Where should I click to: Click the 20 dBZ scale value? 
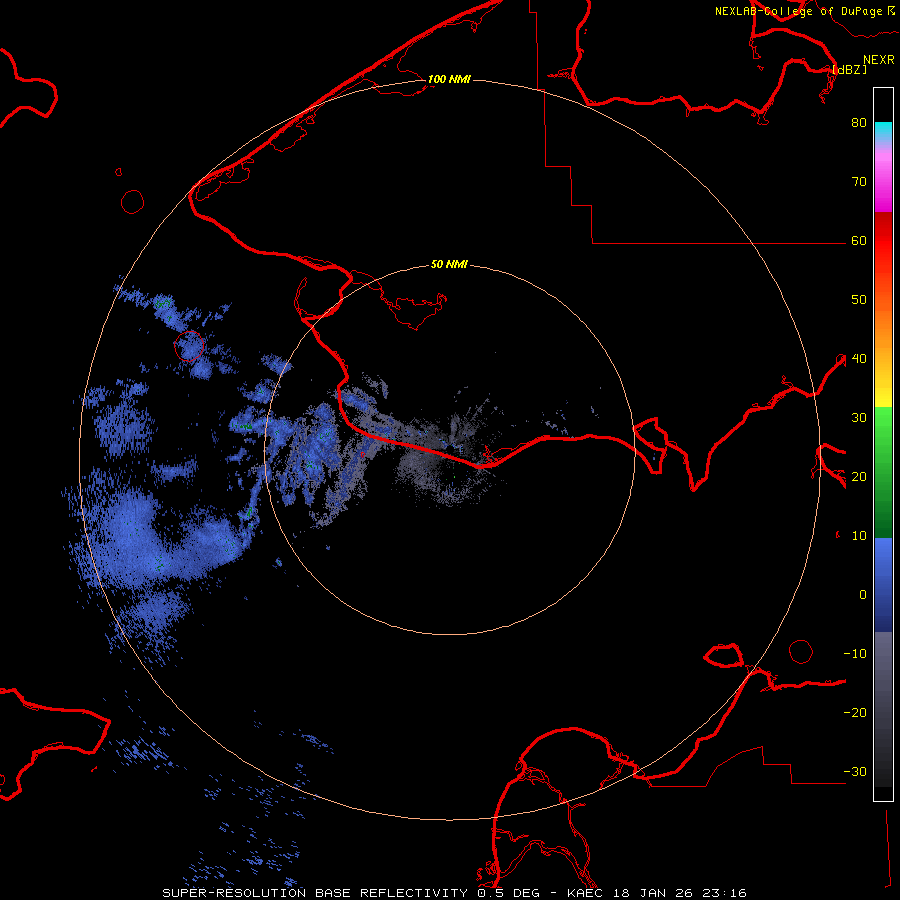click(859, 477)
